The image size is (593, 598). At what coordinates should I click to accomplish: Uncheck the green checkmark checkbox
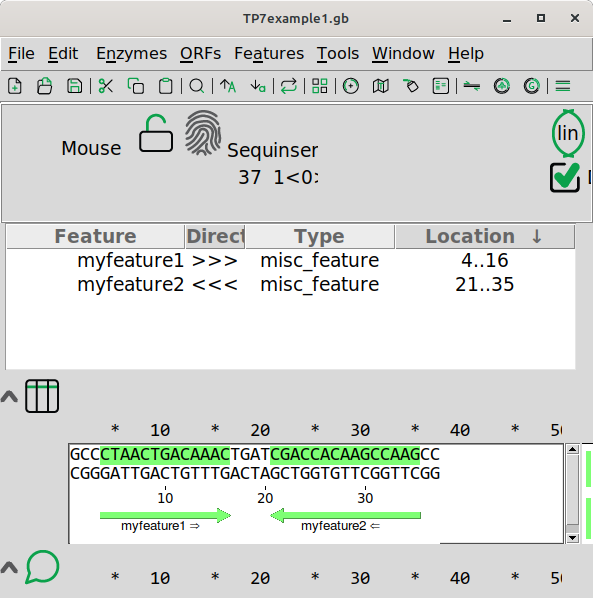pos(565,177)
